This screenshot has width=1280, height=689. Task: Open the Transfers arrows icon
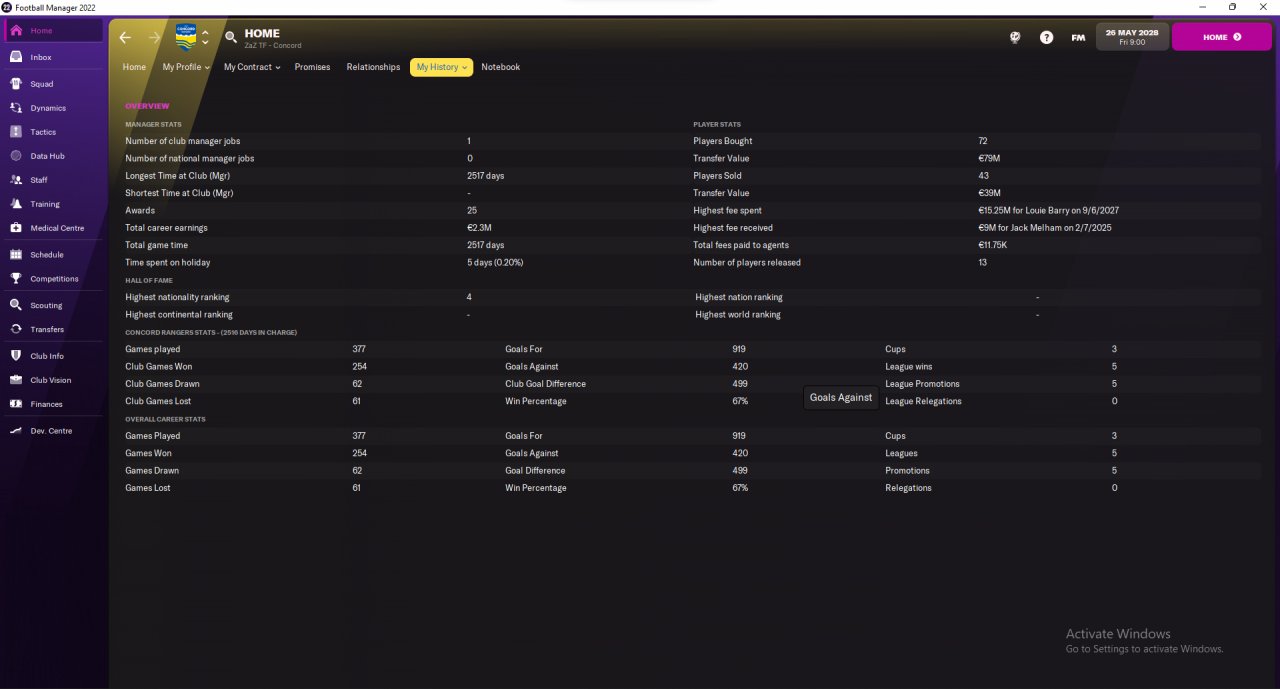(x=16, y=329)
